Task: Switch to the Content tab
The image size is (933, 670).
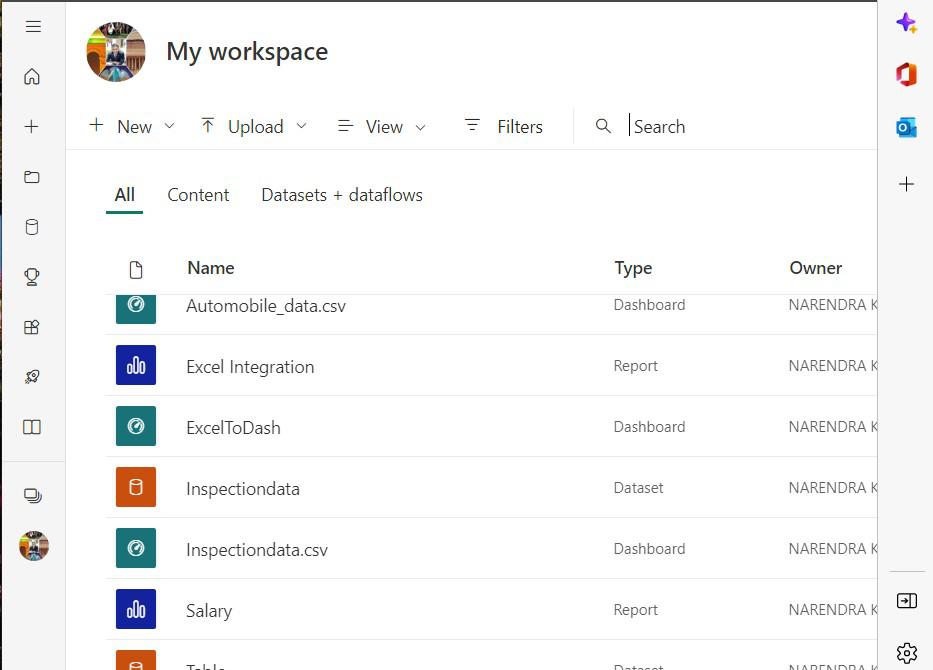Action: pyautogui.click(x=198, y=195)
